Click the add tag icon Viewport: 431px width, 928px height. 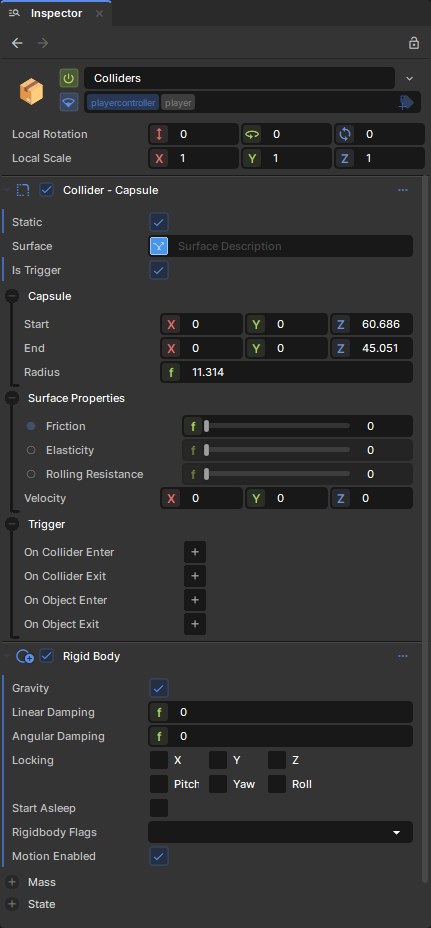point(406,102)
